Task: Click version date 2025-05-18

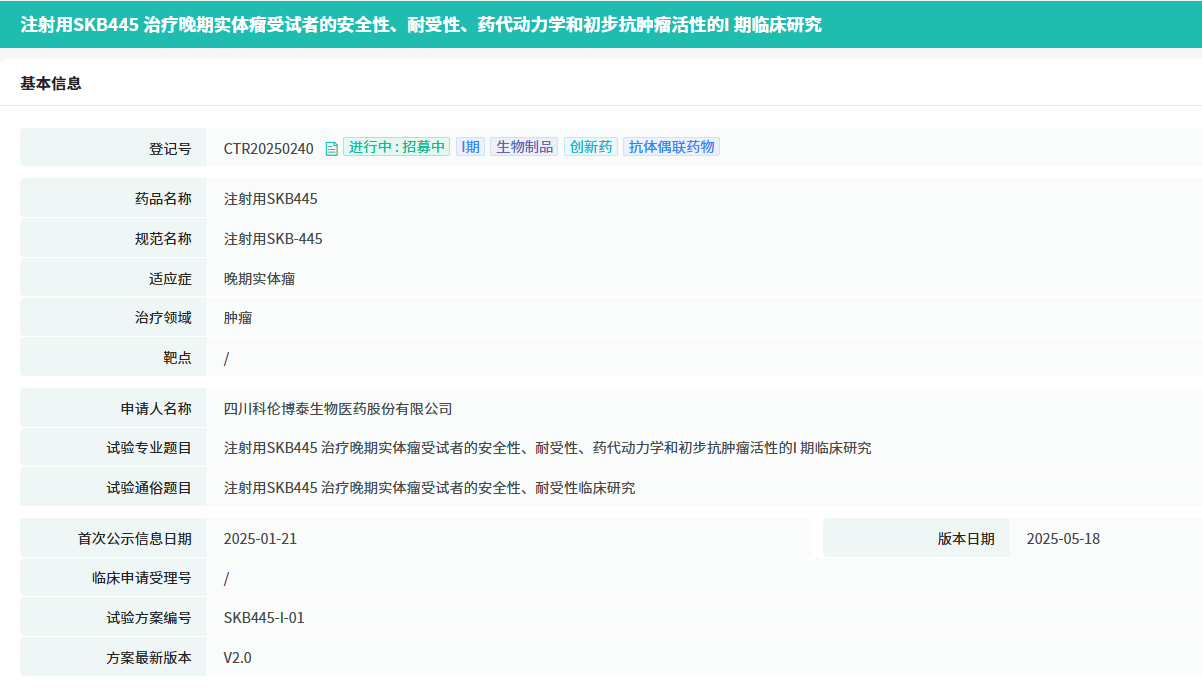Action: (1063, 539)
